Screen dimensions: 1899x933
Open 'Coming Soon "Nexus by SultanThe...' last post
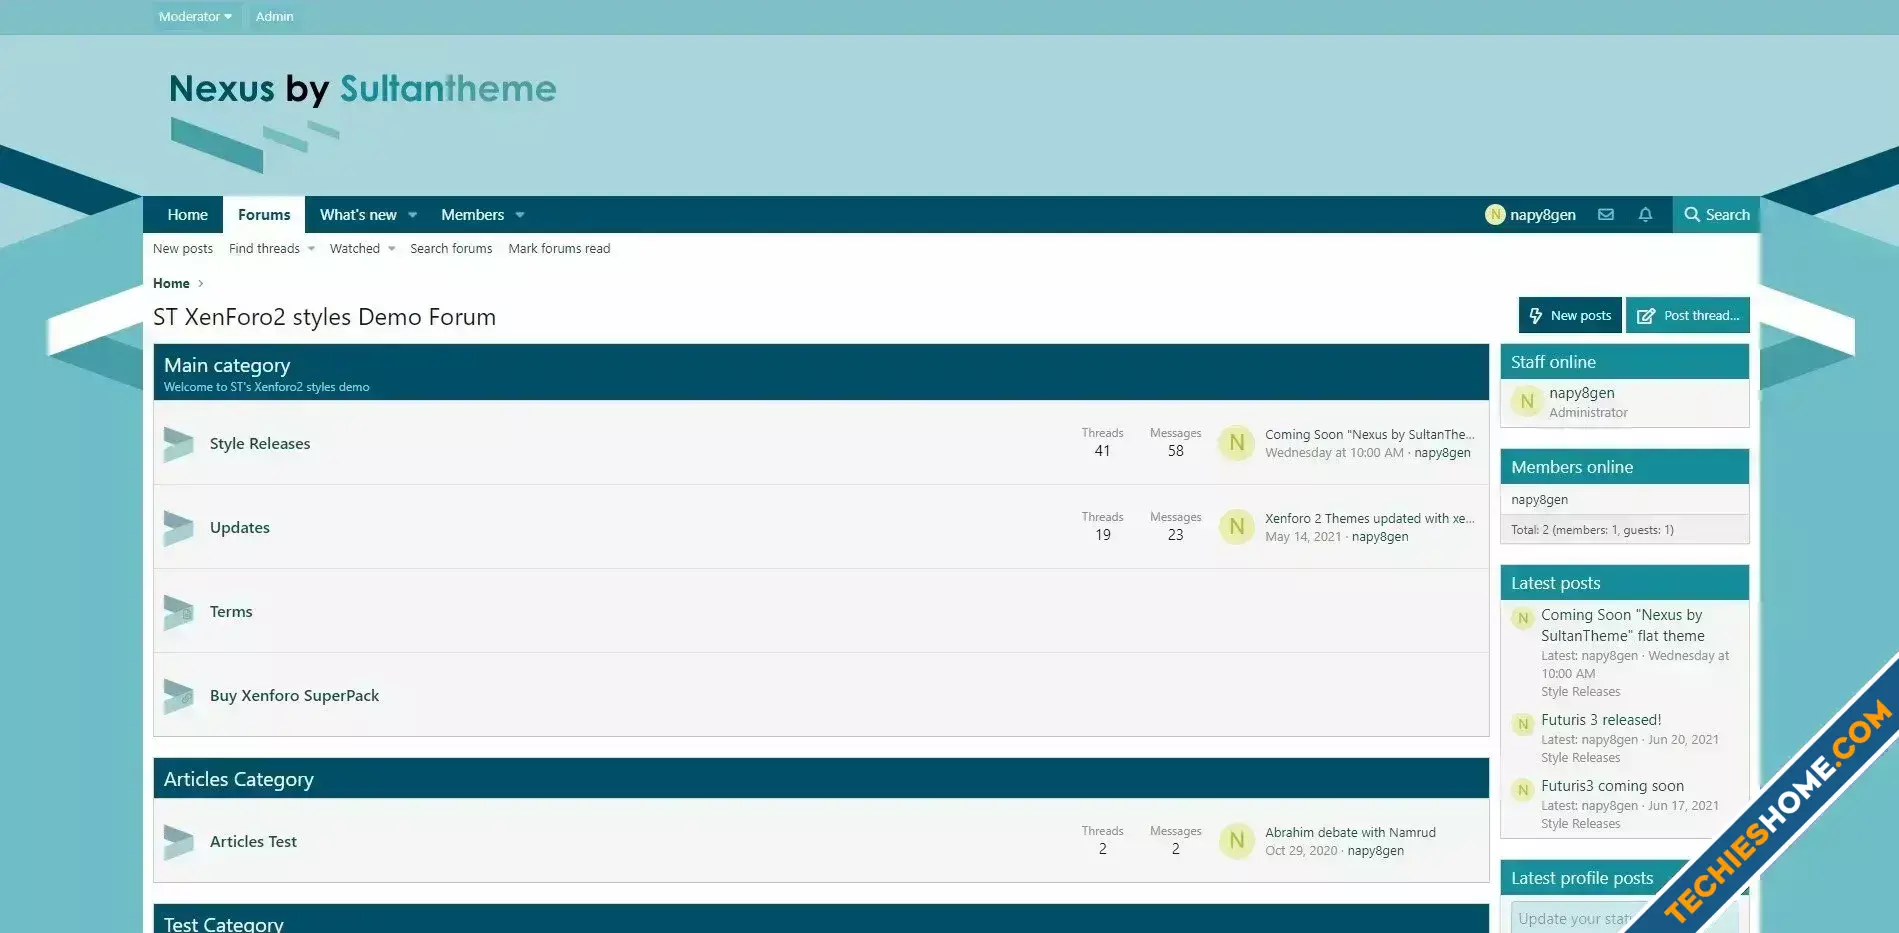tap(1370, 435)
